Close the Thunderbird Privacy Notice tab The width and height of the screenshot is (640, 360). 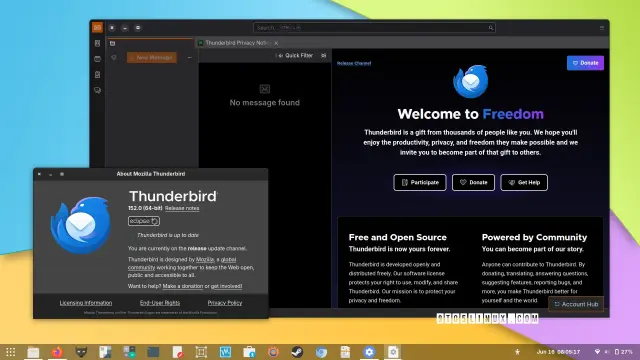(276, 43)
